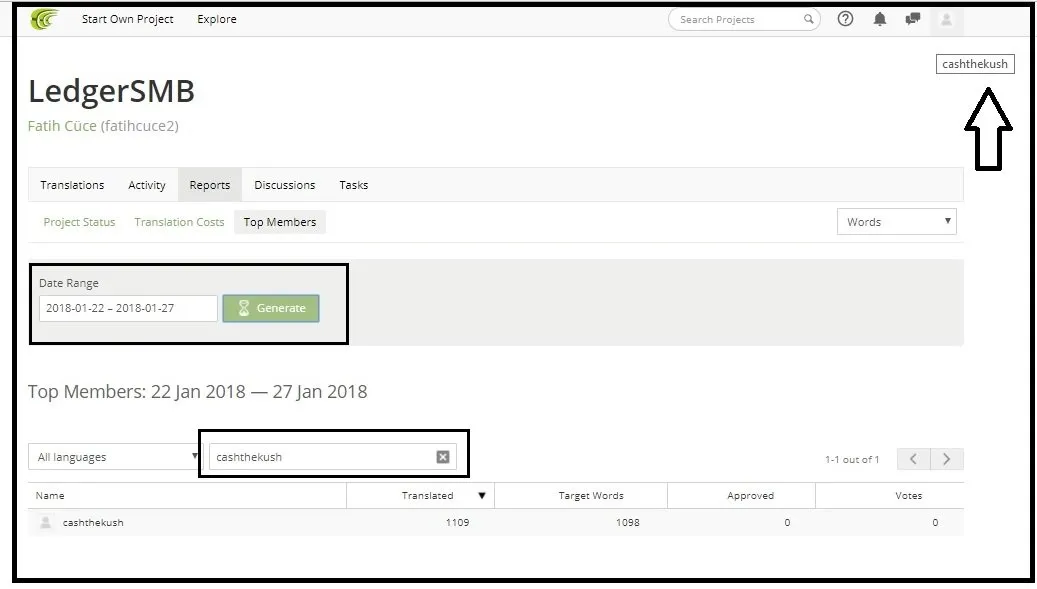Open the help question mark icon
This screenshot has height=589, width=1037.
845,19
